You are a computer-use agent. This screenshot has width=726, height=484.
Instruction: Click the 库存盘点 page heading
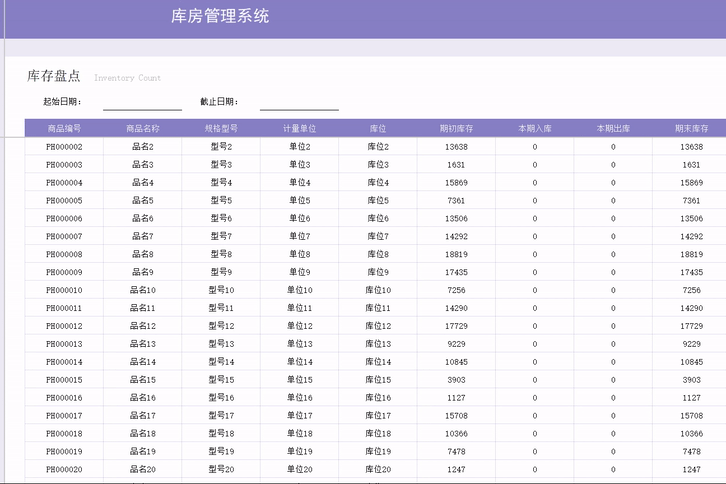click(x=54, y=76)
